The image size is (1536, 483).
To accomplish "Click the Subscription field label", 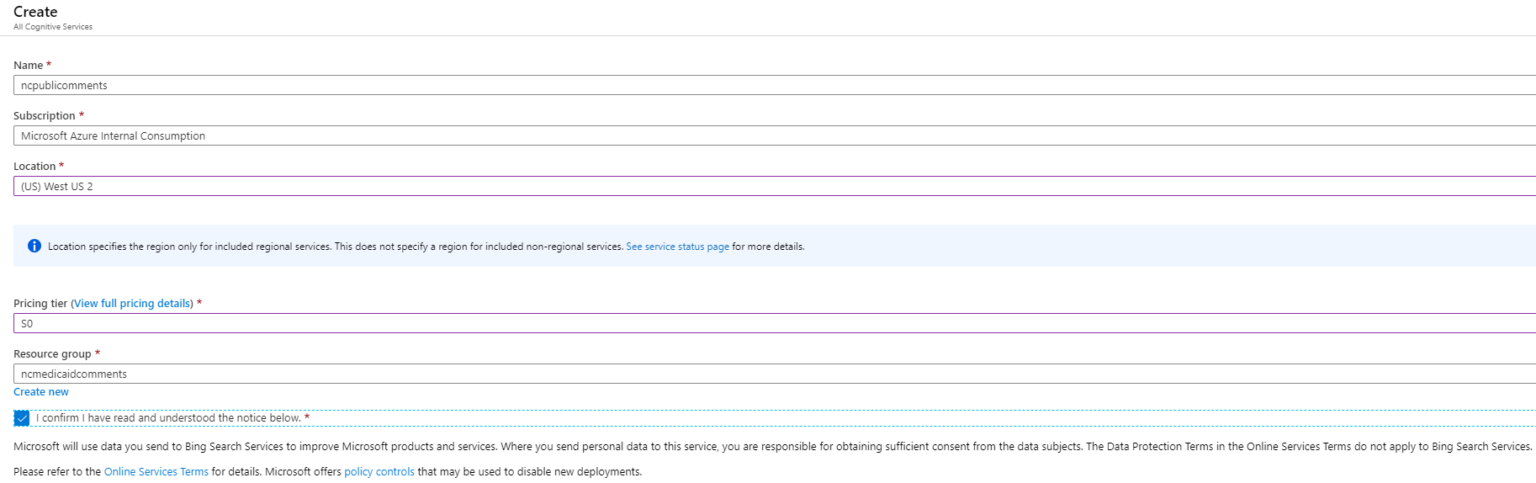I will [x=44, y=116].
